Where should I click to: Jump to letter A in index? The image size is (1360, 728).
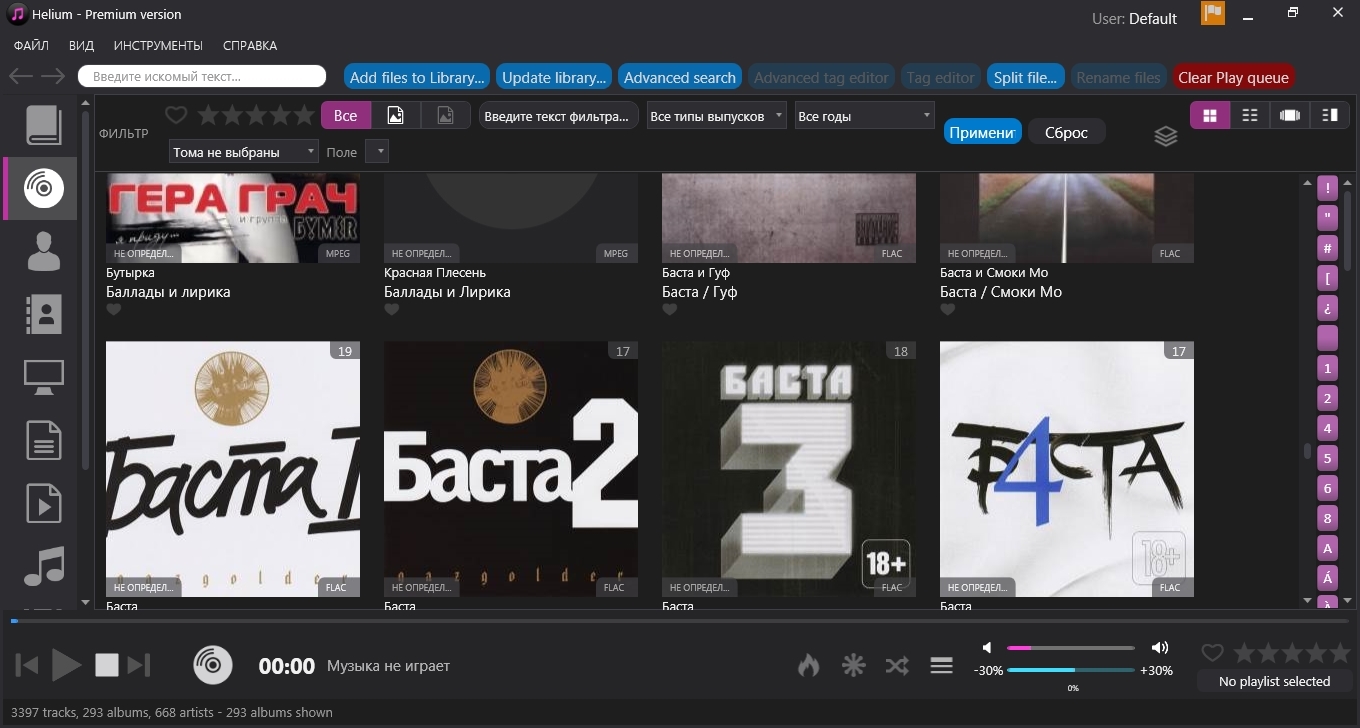click(1328, 548)
